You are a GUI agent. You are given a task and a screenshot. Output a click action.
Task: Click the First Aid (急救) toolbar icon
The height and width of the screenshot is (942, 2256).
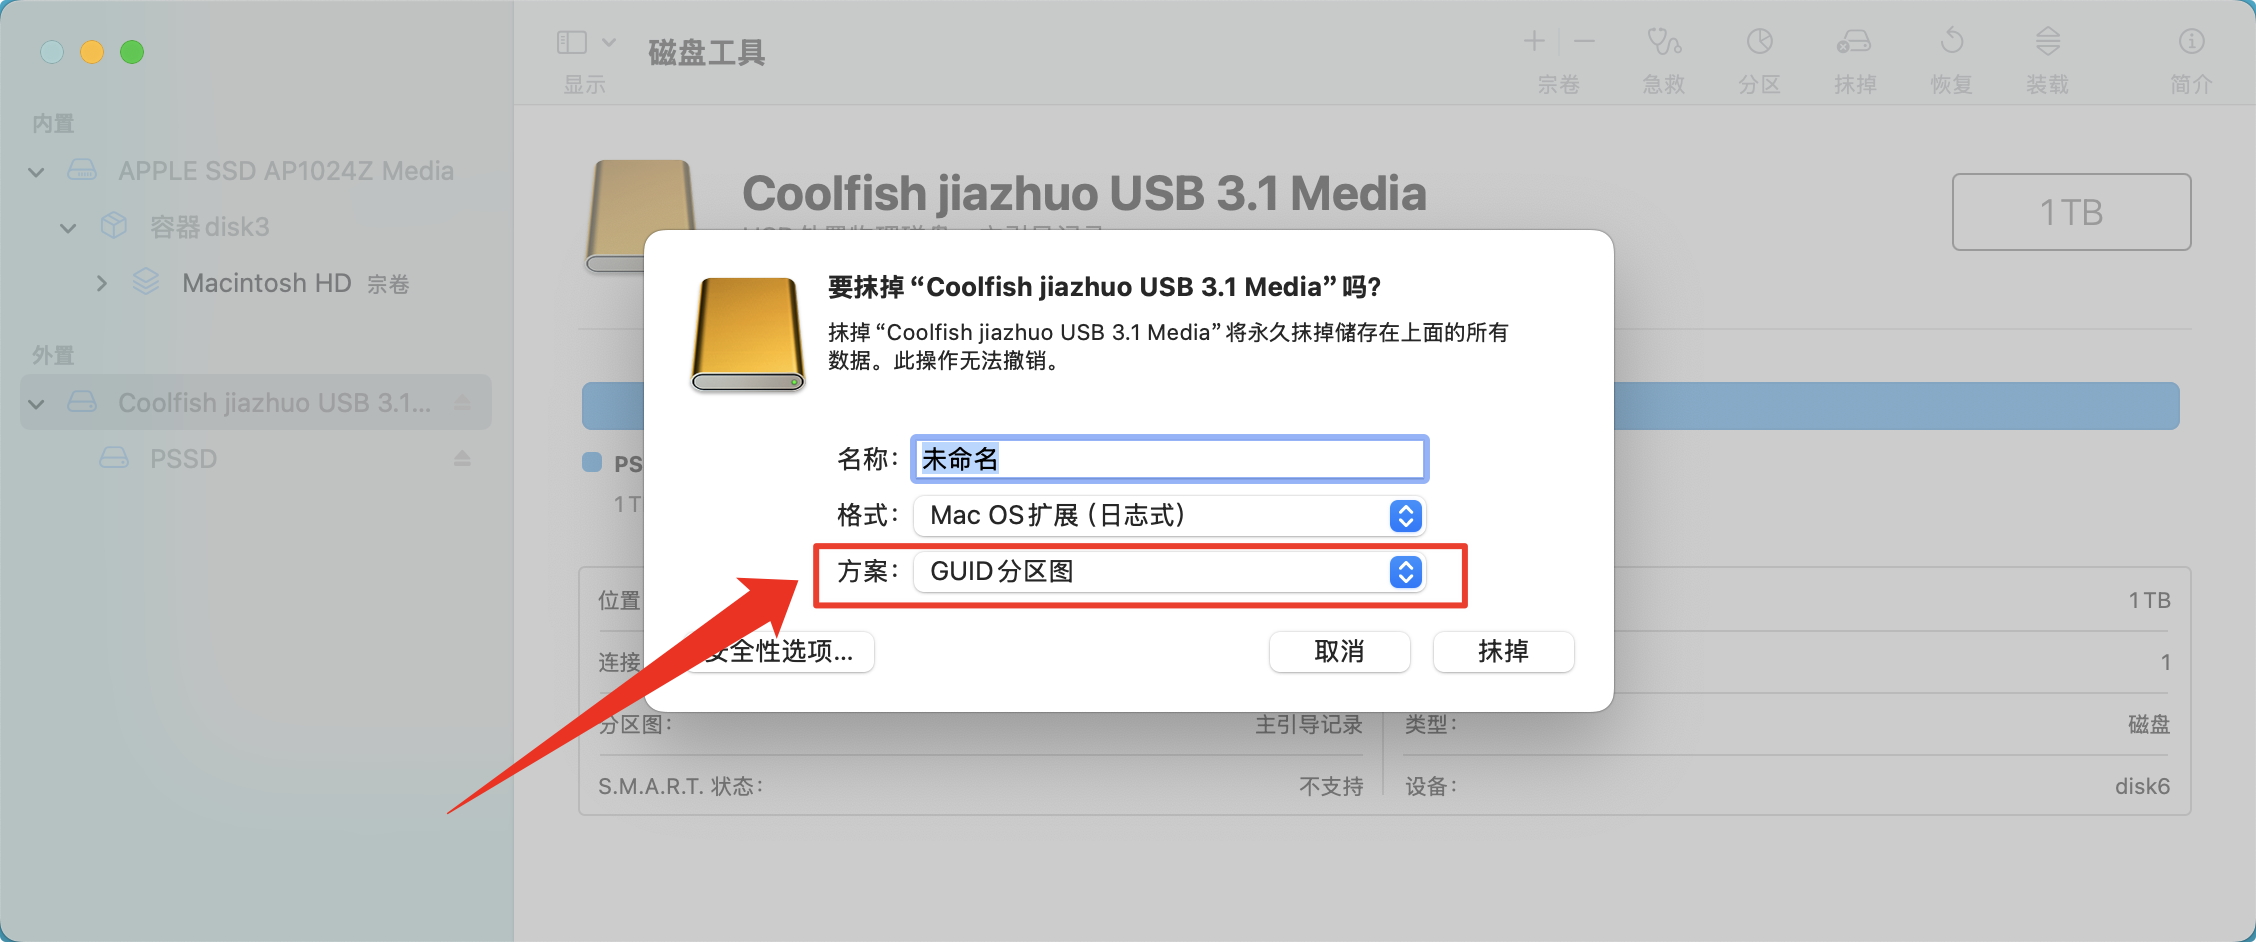pyautogui.click(x=1664, y=42)
